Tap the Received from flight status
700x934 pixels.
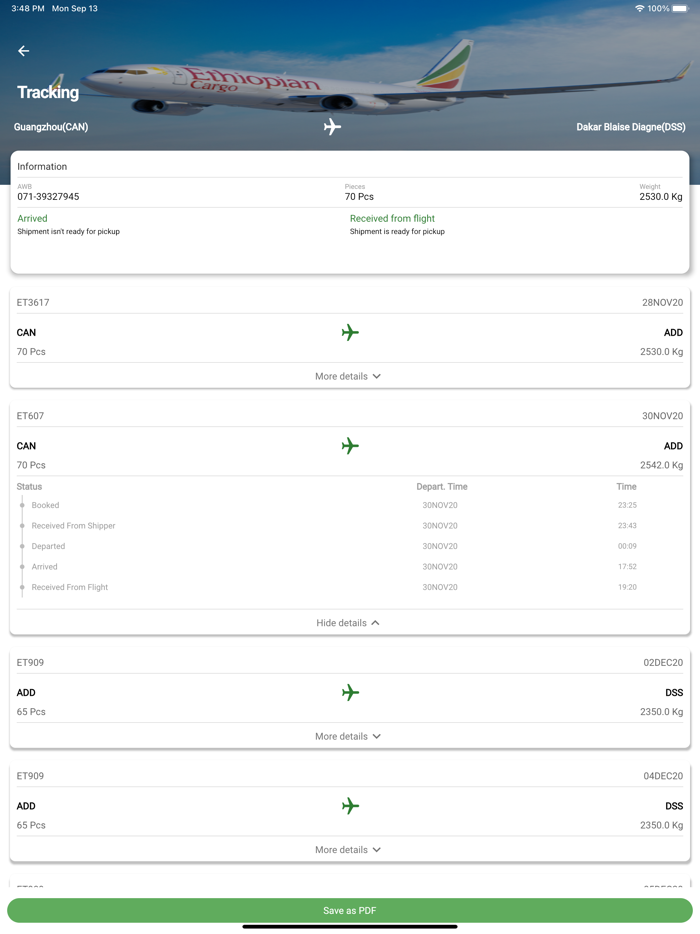tap(393, 219)
